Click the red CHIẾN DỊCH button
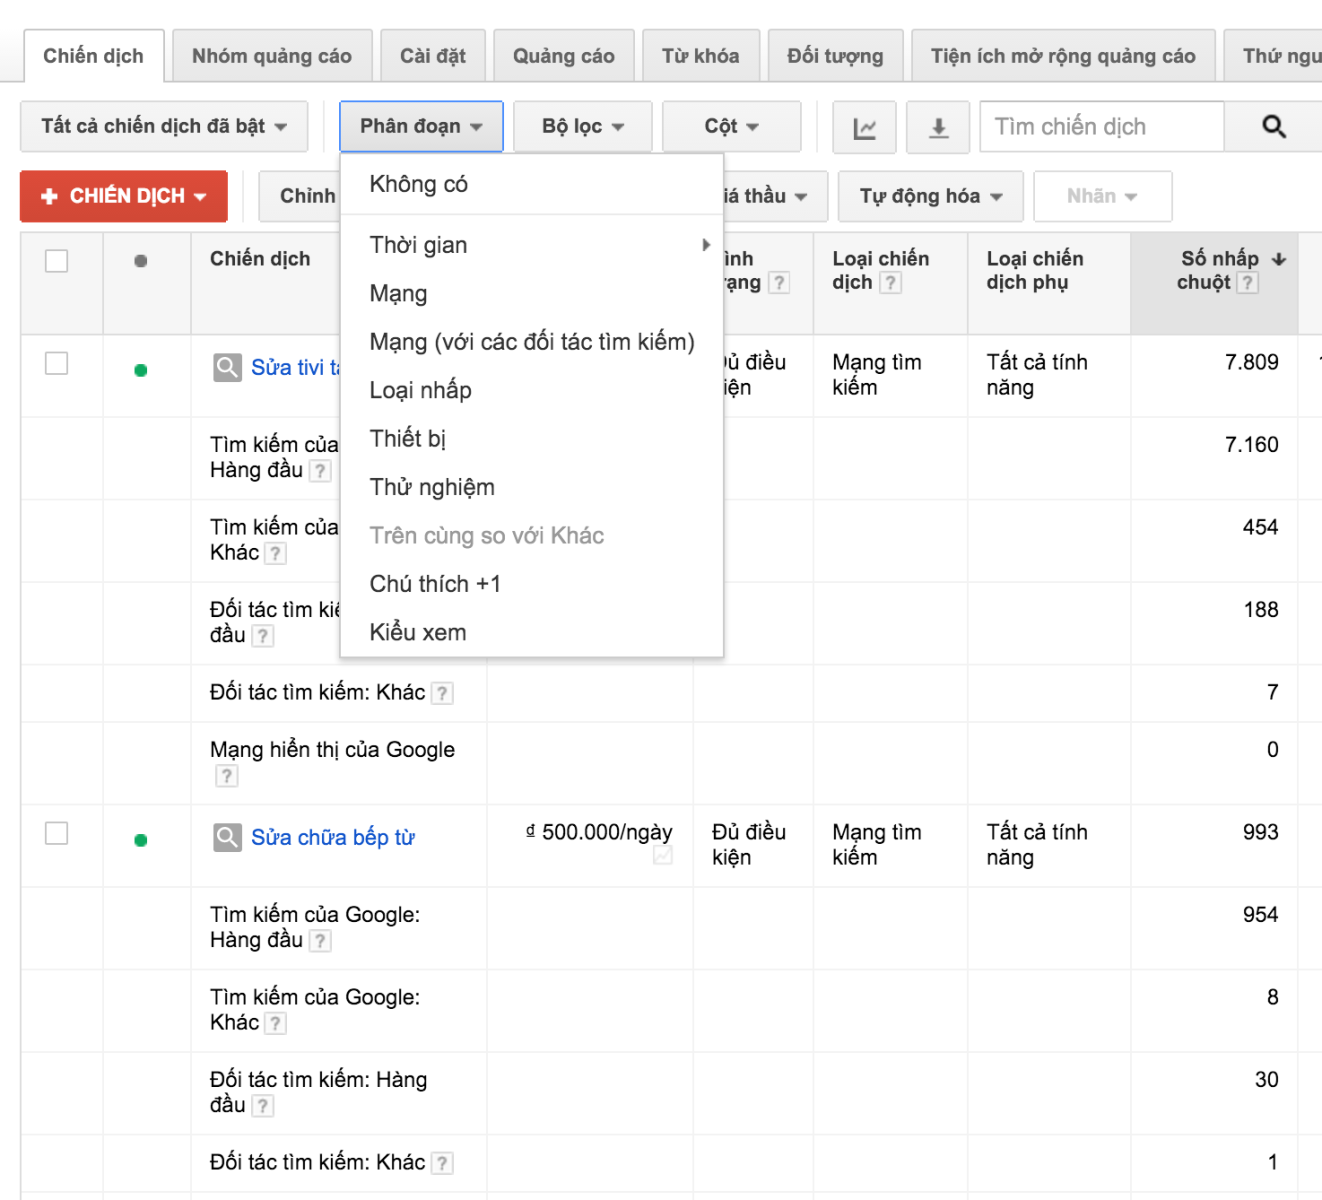The height and width of the screenshot is (1200, 1322). (123, 196)
